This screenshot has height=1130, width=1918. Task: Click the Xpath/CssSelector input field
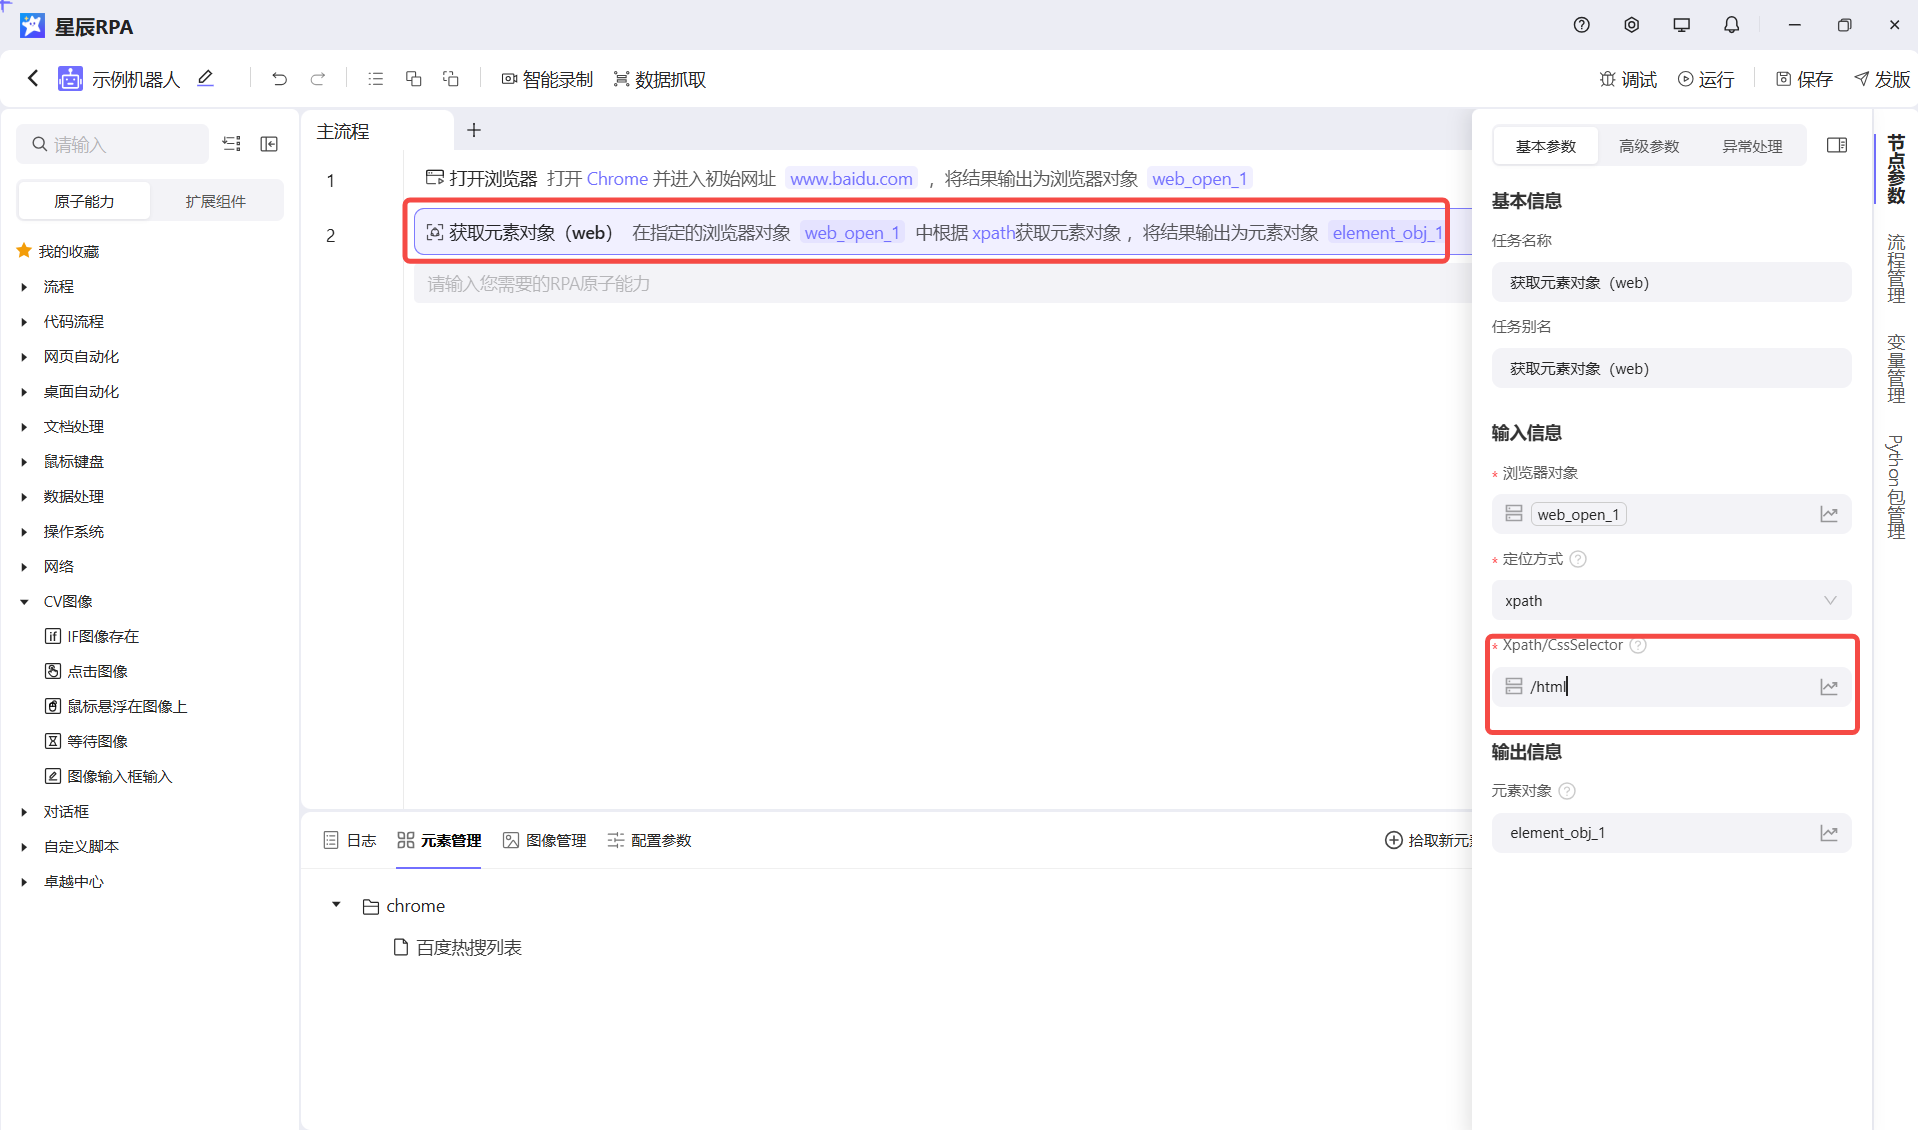tap(1668, 687)
